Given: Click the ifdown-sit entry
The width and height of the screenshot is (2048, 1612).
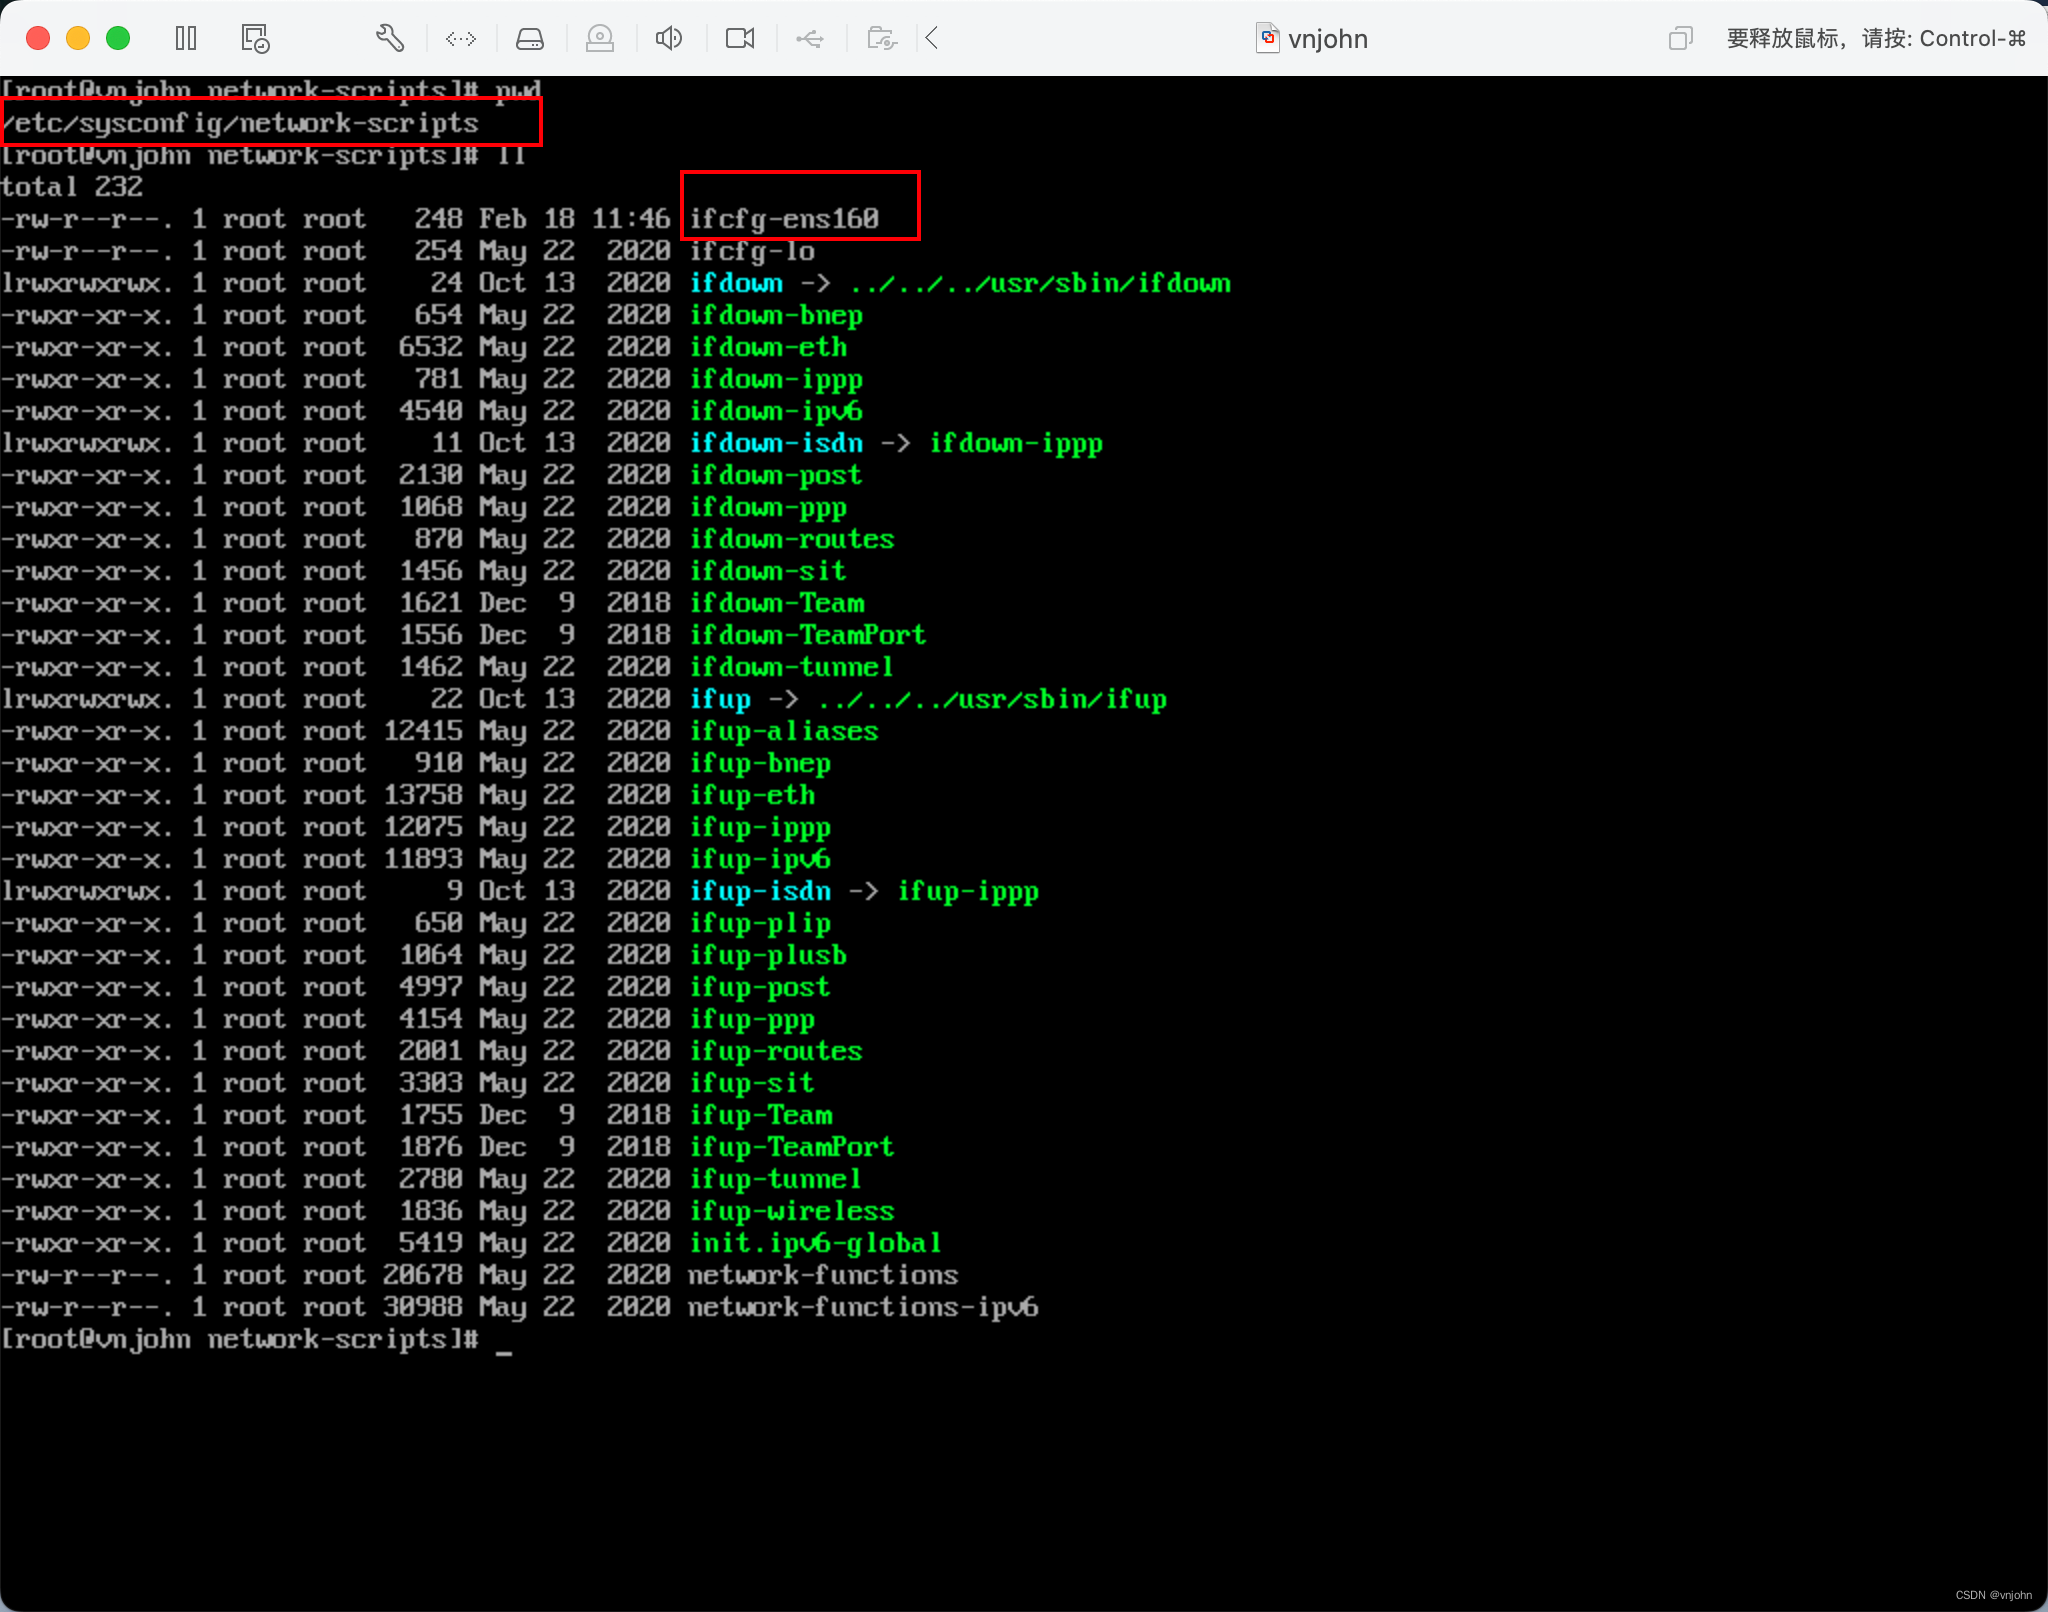Looking at the screenshot, I should (x=768, y=571).
